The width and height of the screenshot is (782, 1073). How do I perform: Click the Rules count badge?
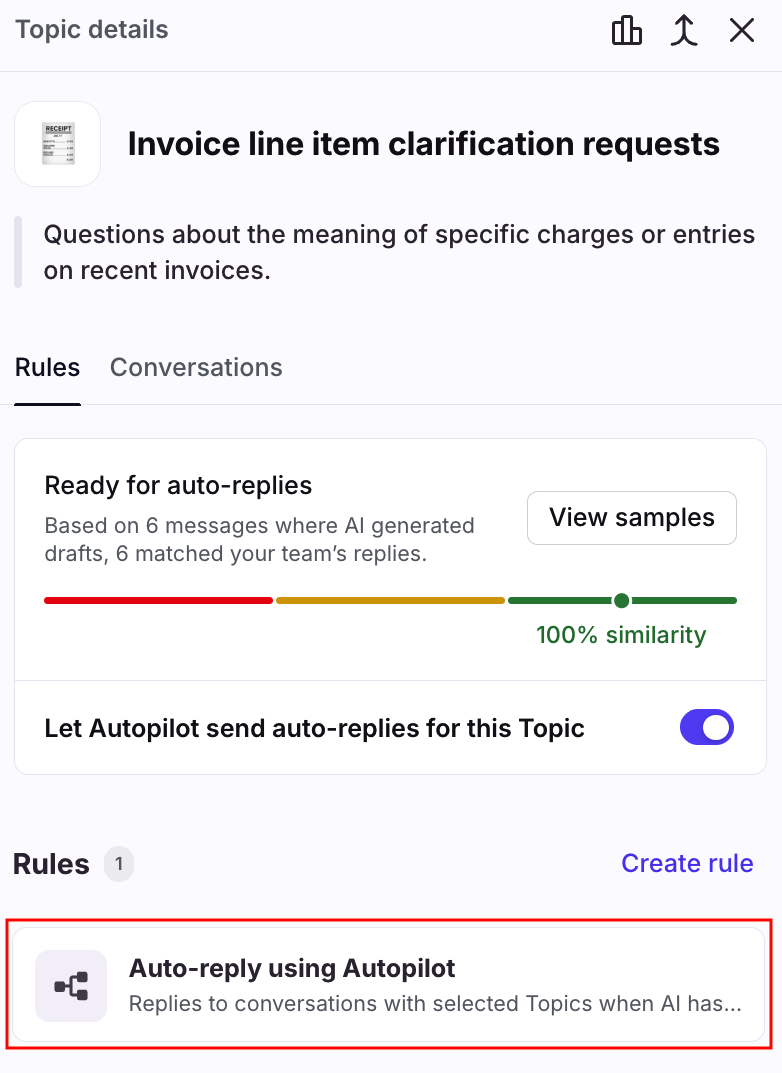pos(119,864)
